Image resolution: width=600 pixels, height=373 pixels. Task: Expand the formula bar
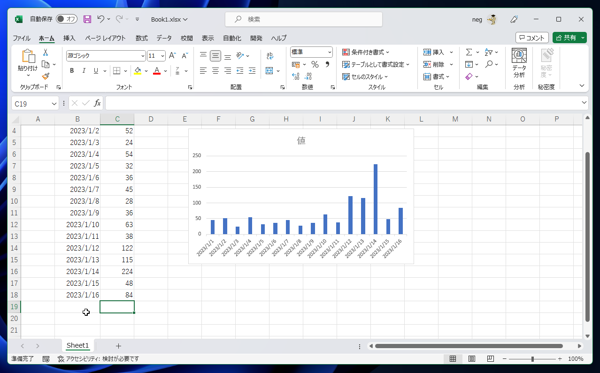(x=584, y=102)
